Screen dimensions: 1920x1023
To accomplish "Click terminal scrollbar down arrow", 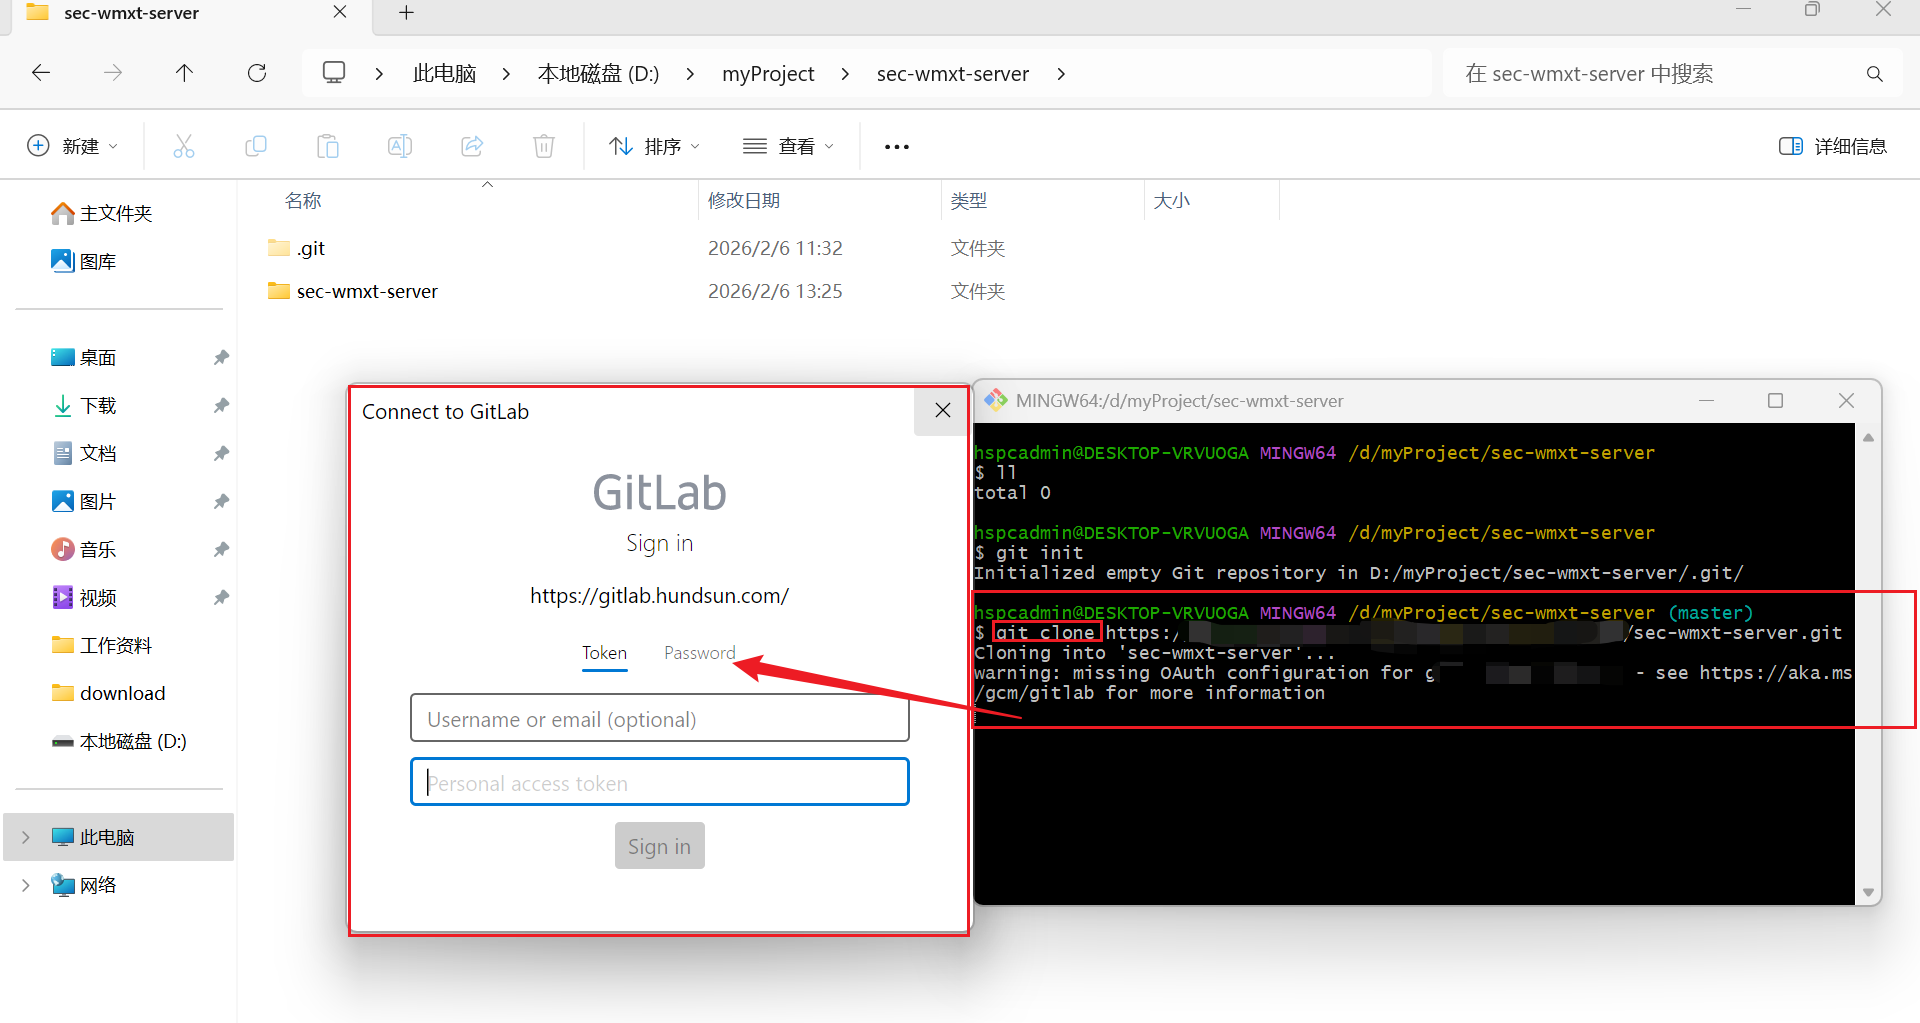I will pos(1868,892).
